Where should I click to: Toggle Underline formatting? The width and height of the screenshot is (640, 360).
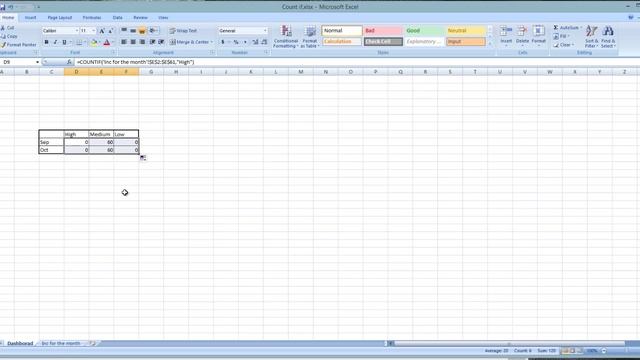[64, 42]
